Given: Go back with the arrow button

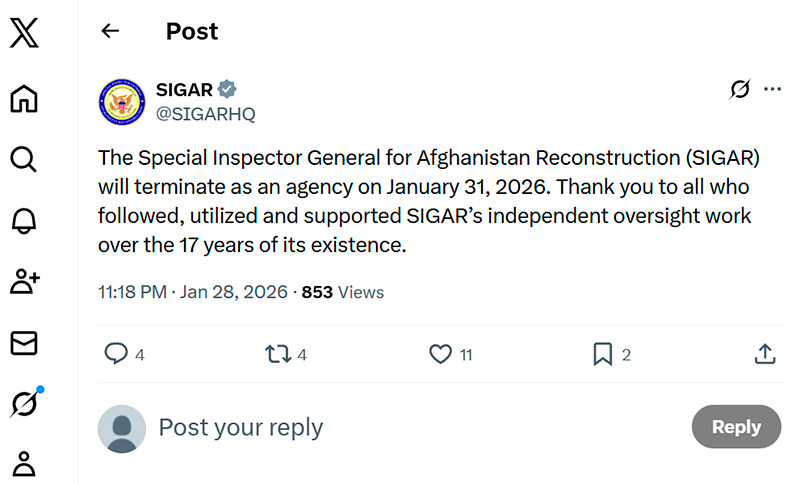Looking at the screenshot, I should (x=110, y=31).
